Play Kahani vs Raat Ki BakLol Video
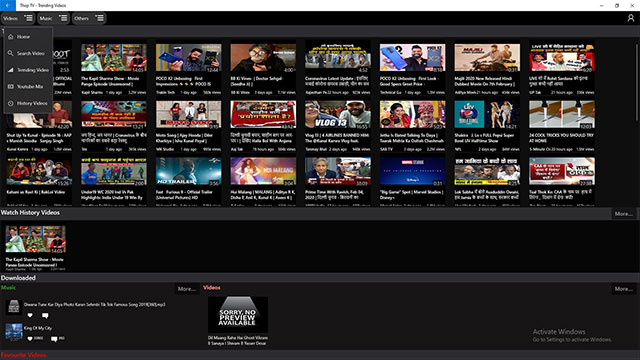The height and width of the screenshot is (360, 640). [x=39, y=171]
